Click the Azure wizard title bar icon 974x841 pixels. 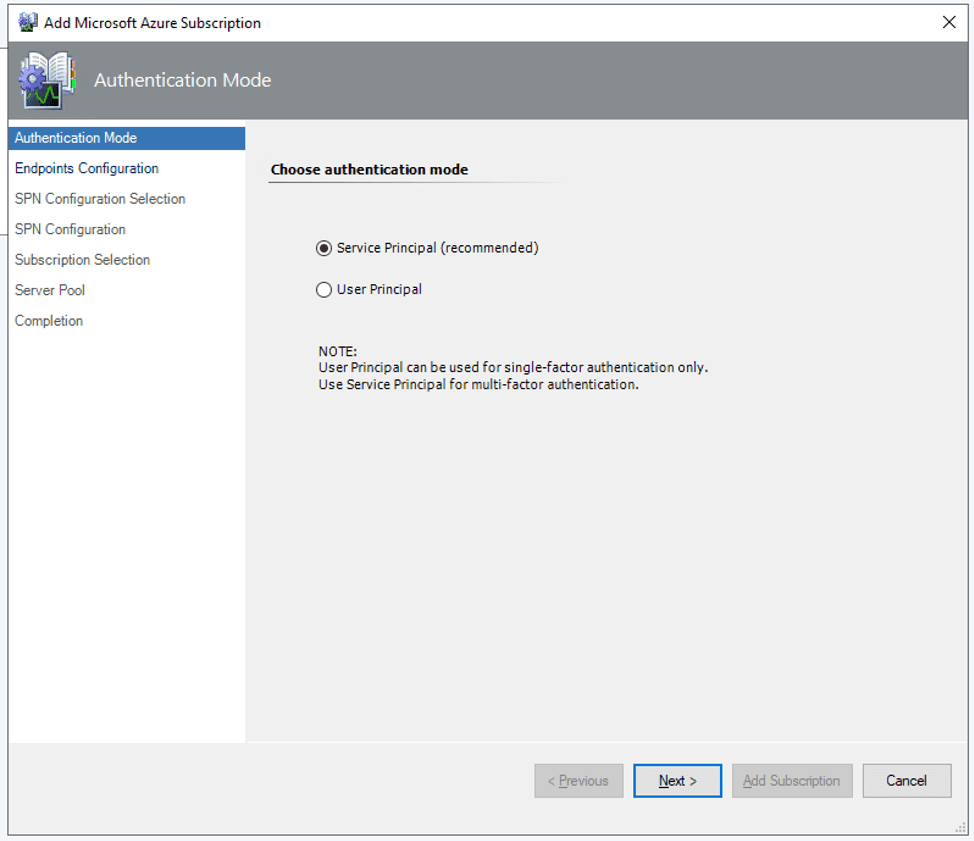28,22
